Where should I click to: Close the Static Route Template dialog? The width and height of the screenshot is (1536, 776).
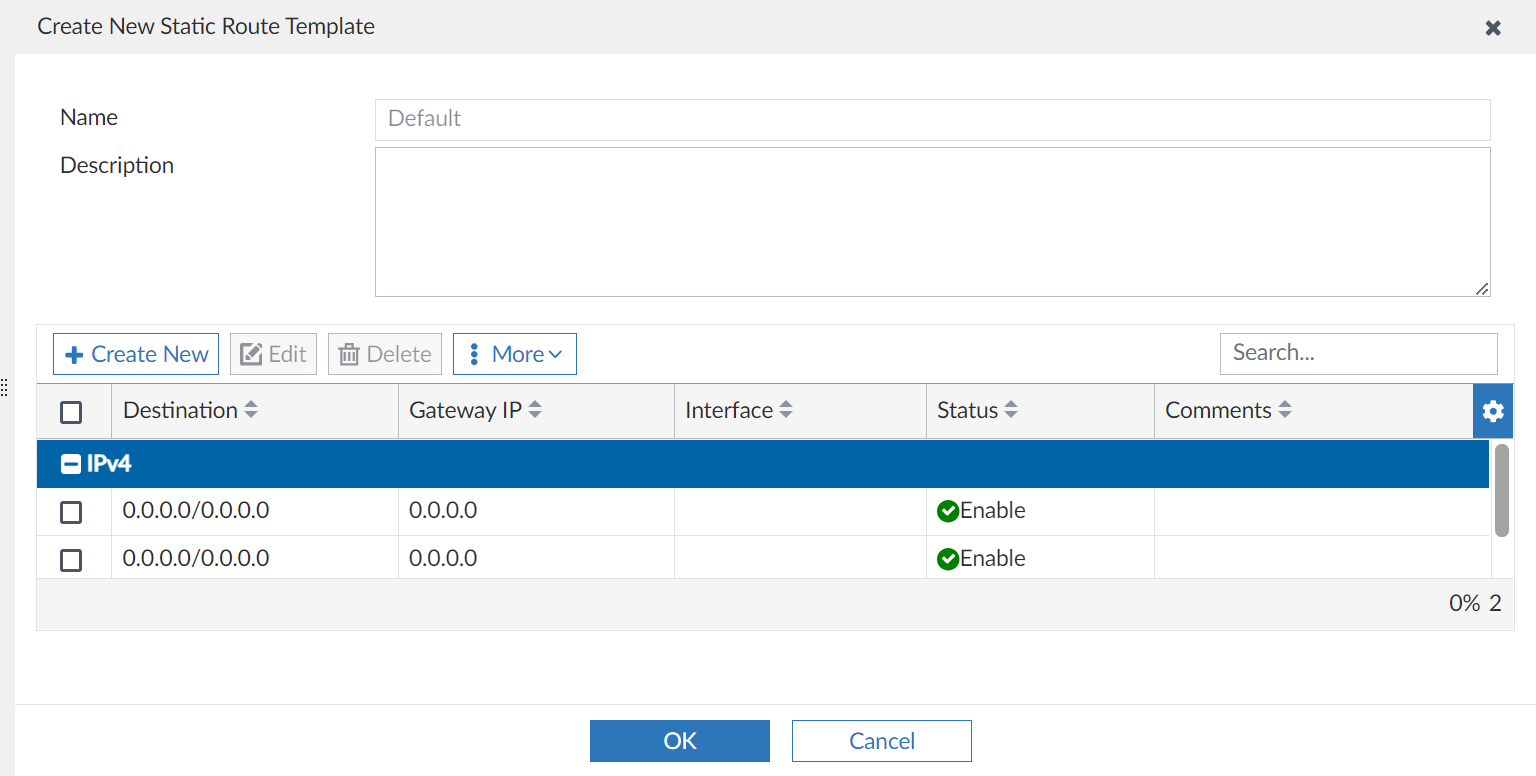click(x=1493, y=27)
